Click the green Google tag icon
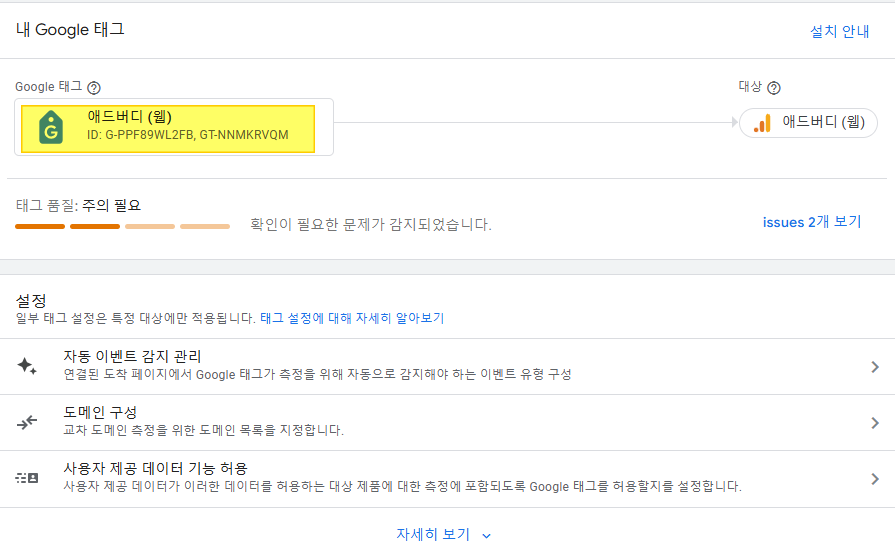This screenshot has width=895, height=554. pyautogui.click(x=51, y=127)
